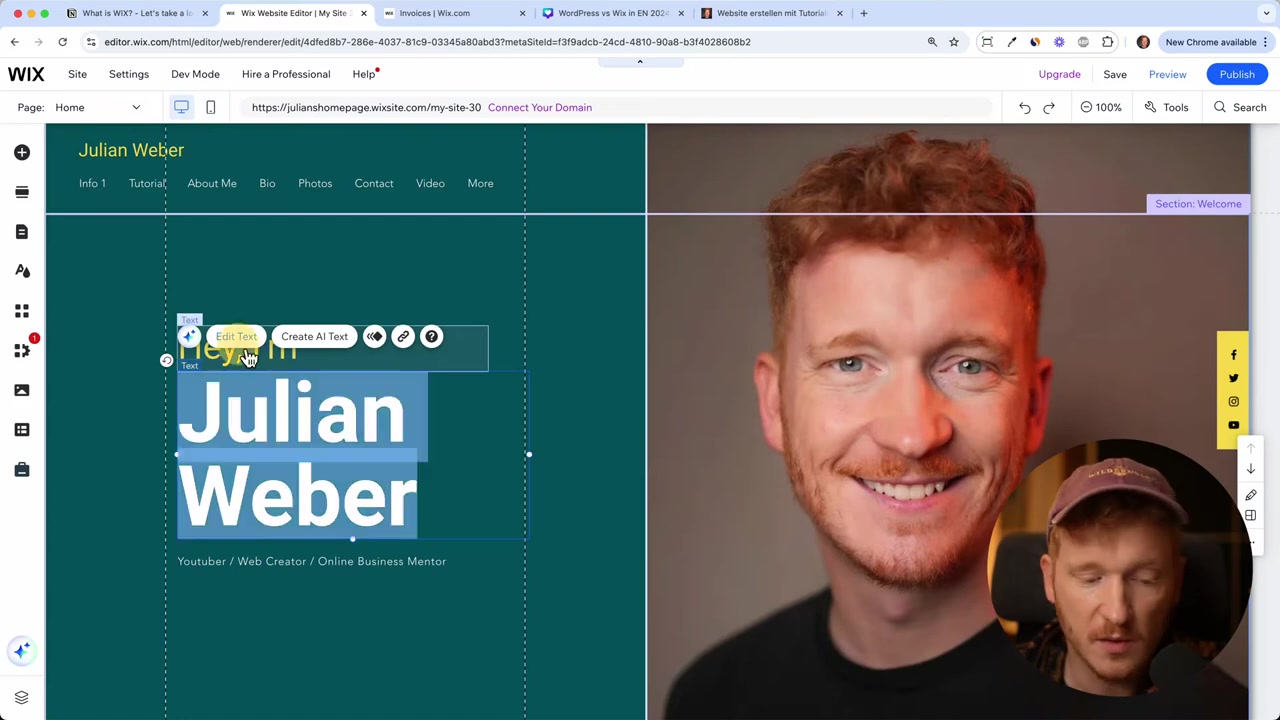The height and width of the screenshot is (720, 1280).
Task: Open the AI assistant sparkle icon bottom-left
Action: click(x=22, y=651)
